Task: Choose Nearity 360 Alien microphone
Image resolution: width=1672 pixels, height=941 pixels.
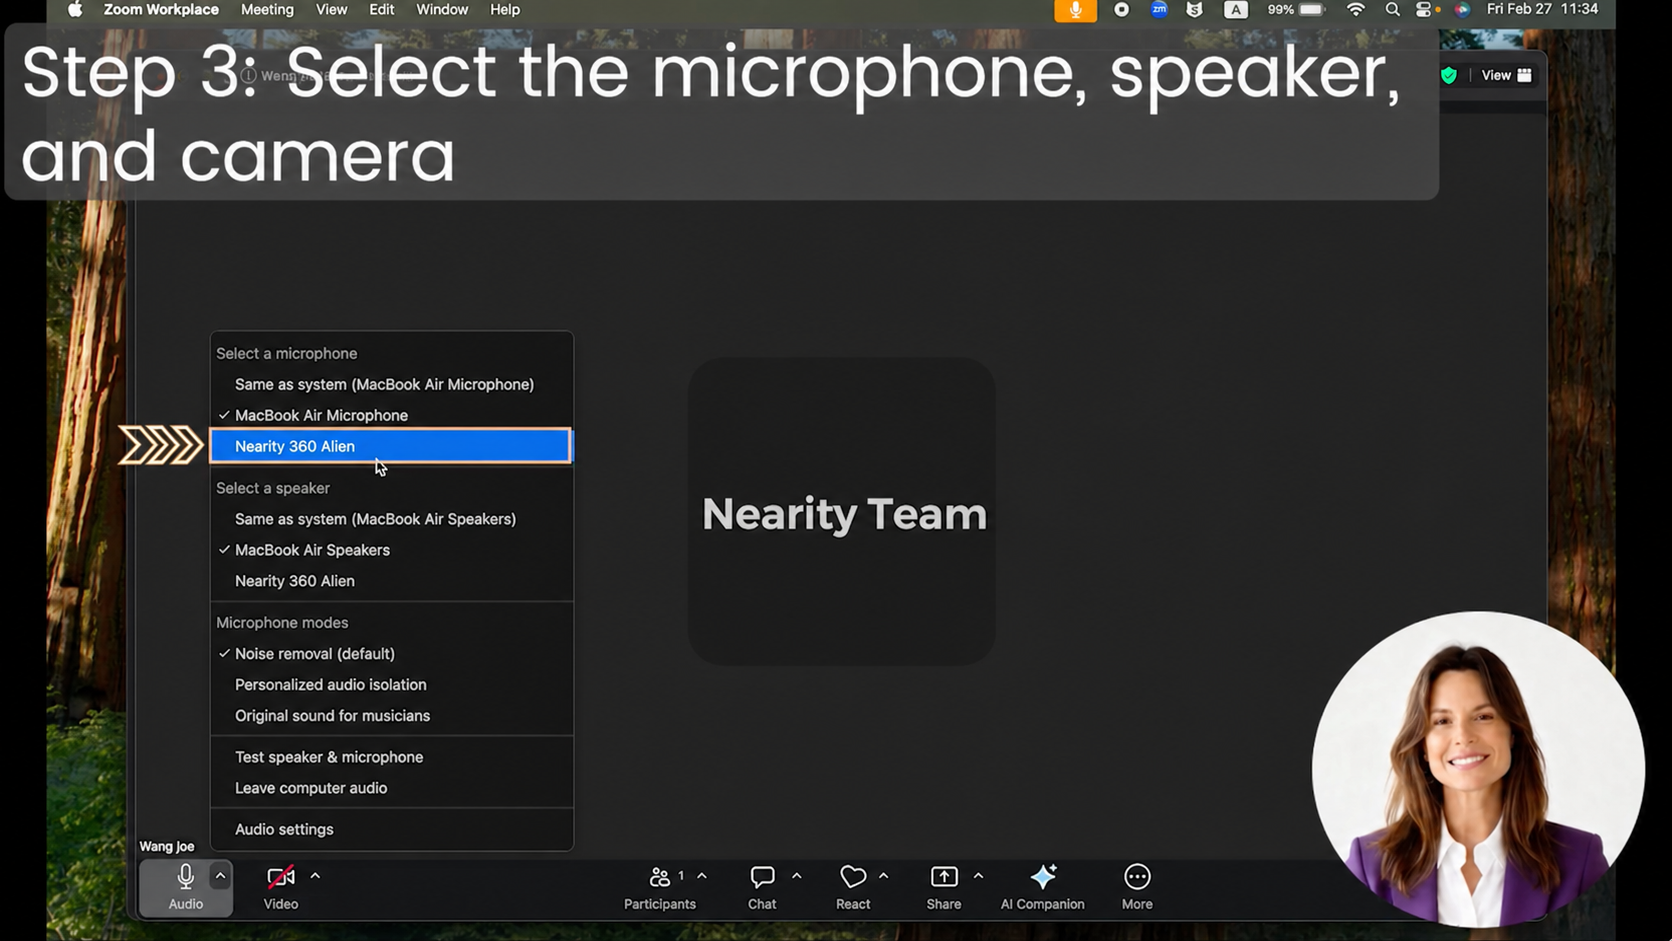Action: click(391, 446)
